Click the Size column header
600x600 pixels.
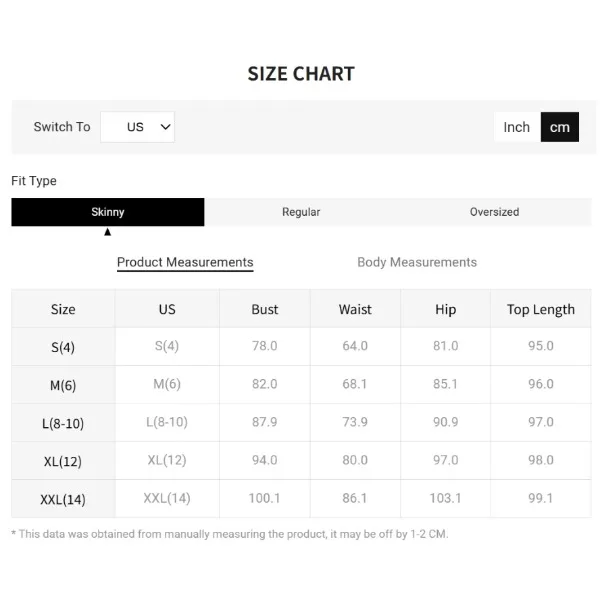pos(63,309)
